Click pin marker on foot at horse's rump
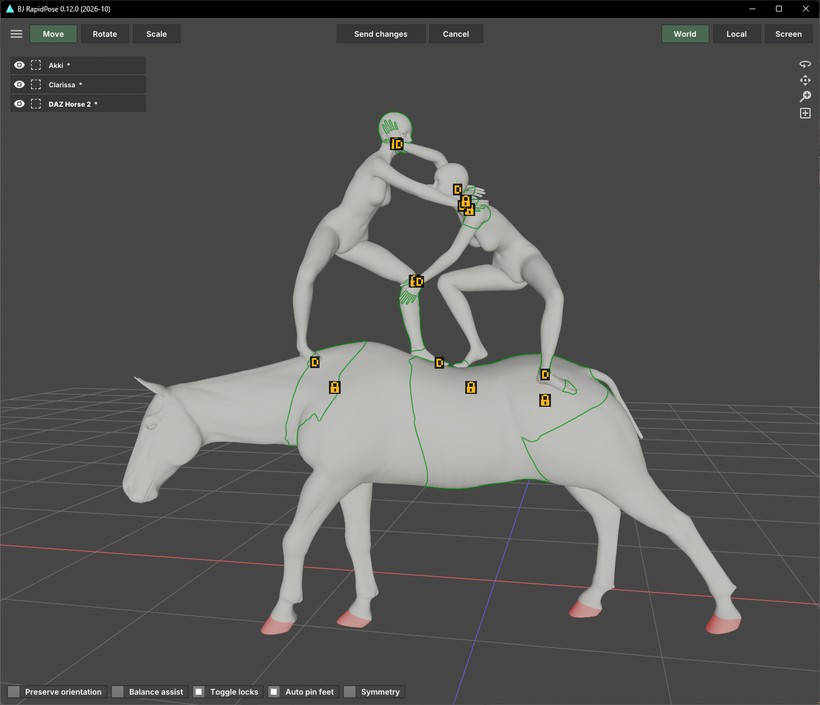 [545, 374]
